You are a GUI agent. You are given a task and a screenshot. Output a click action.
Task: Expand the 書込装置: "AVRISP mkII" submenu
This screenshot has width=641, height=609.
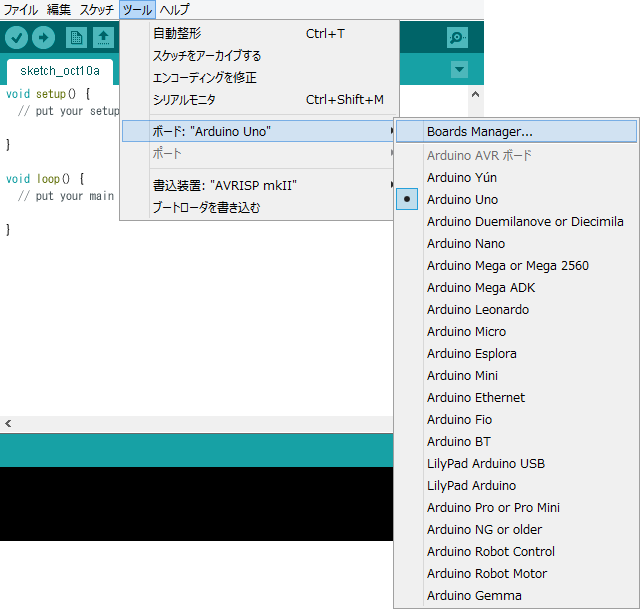tap(258, 186)
